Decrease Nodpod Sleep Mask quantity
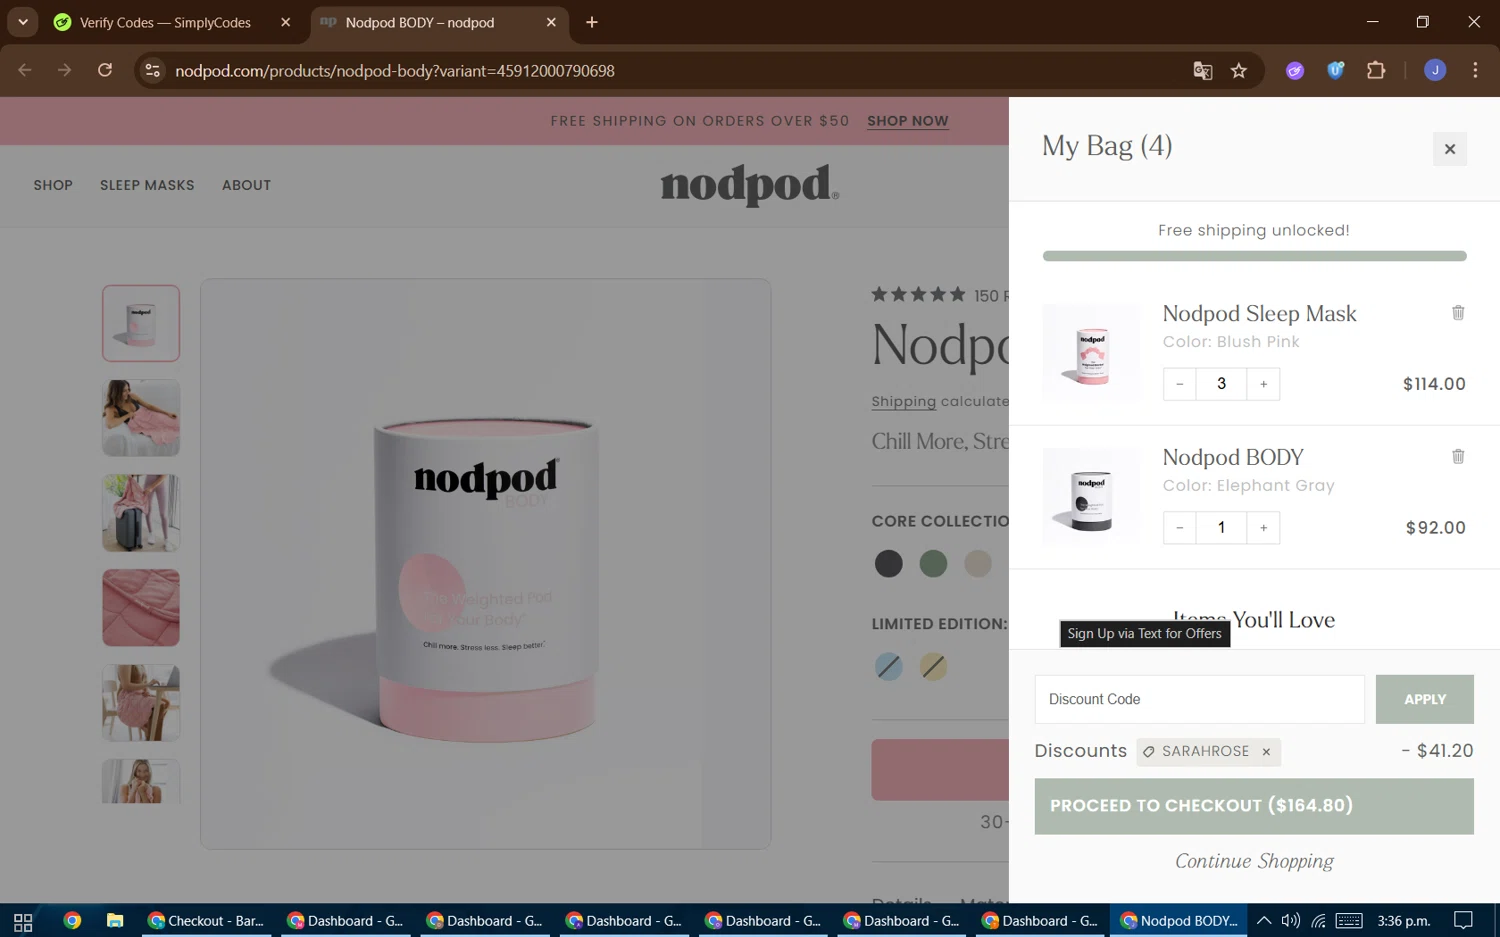The image size is (1500, 937). click(x=1180, y=384)
